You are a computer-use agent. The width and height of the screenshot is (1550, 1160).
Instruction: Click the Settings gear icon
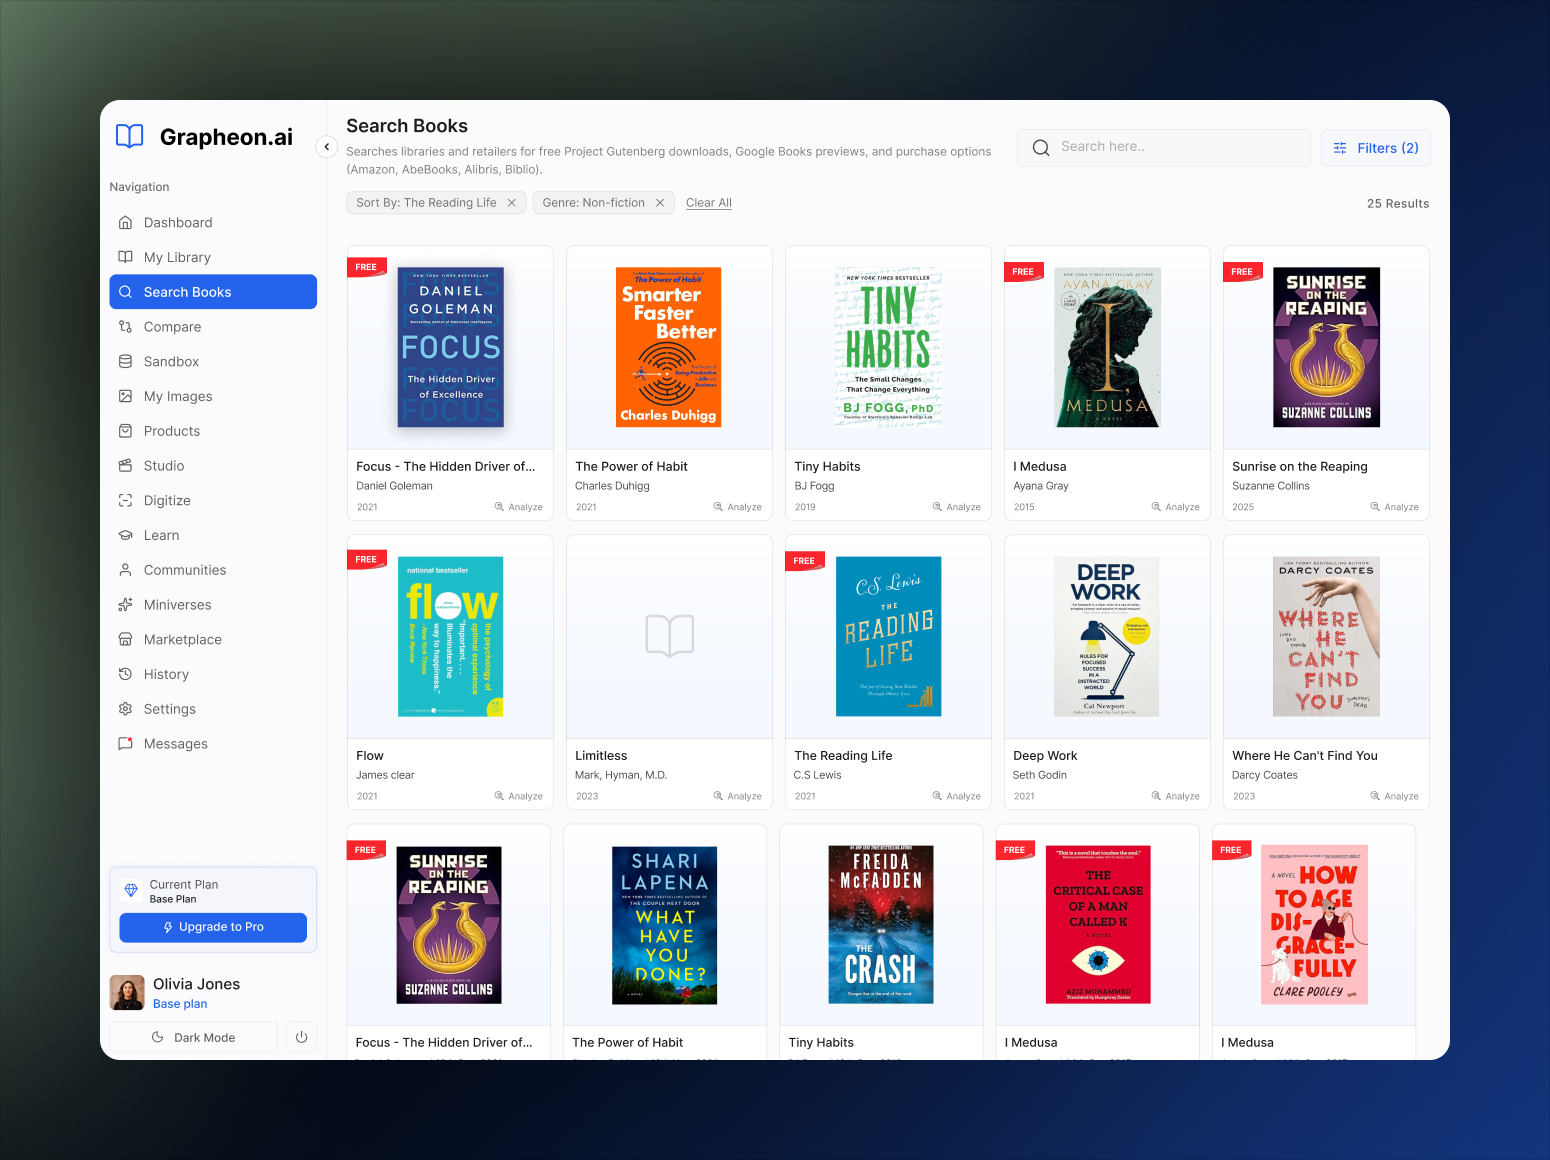125,709
